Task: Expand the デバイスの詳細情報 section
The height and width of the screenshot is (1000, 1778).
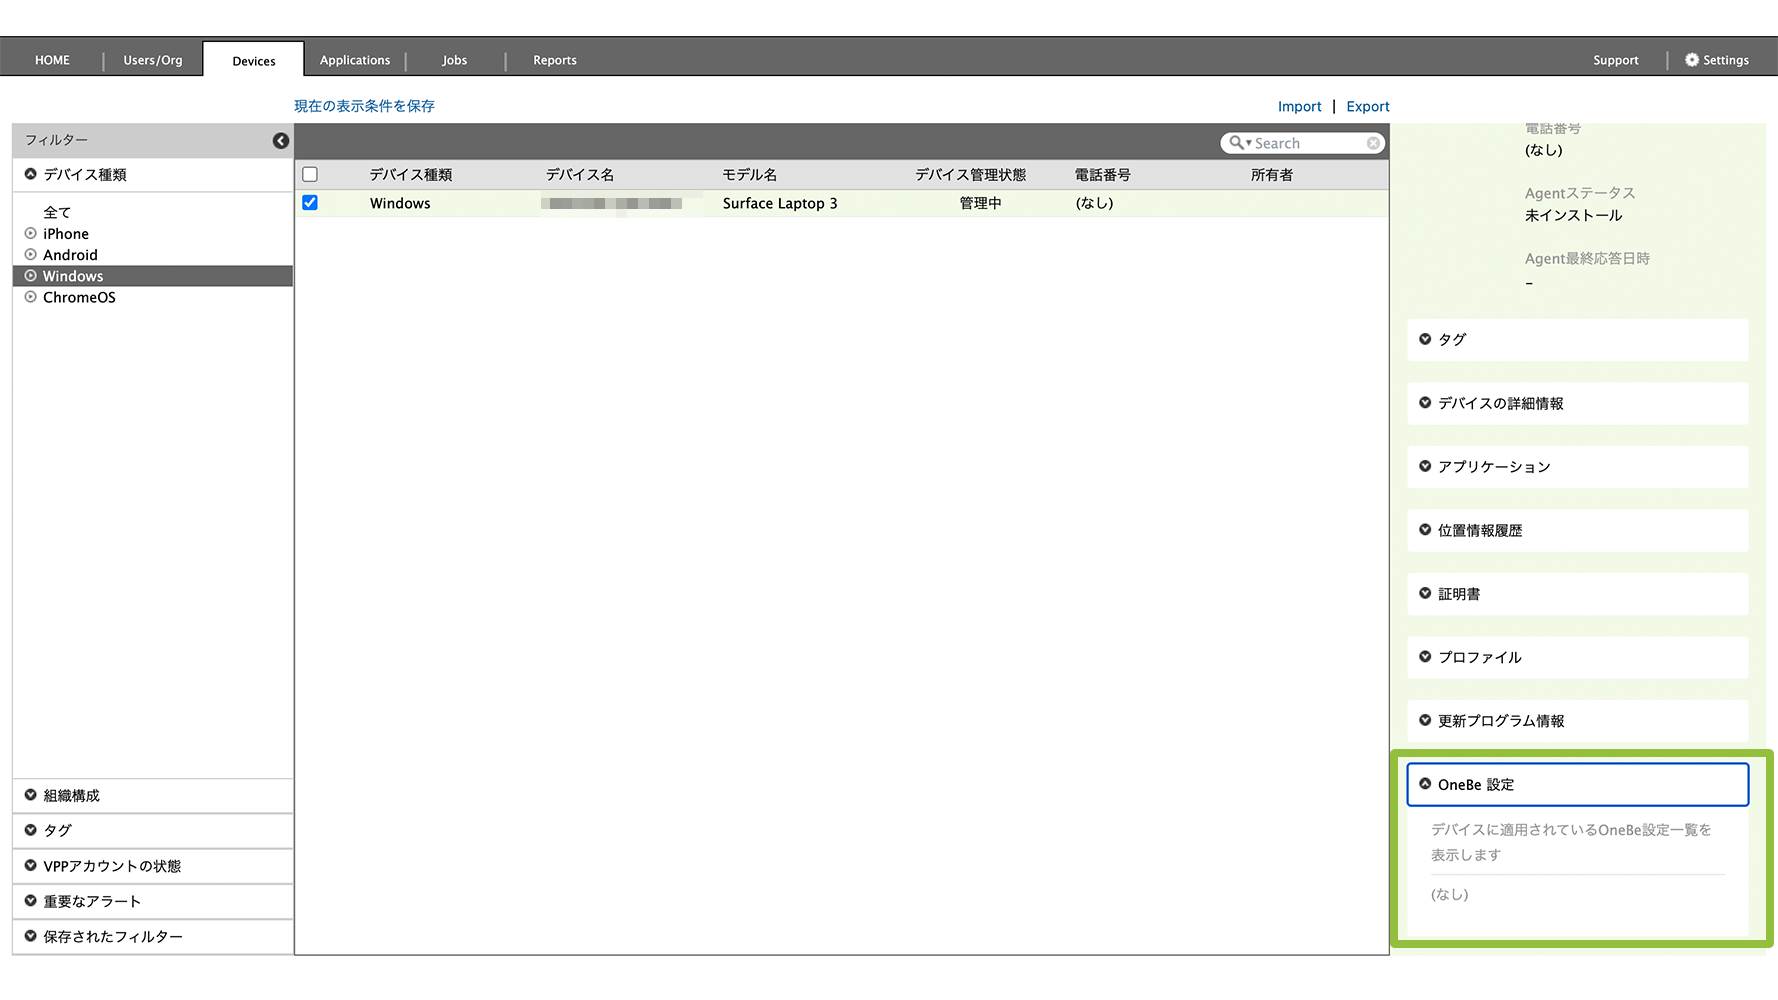Action: tap(1578, 403)
